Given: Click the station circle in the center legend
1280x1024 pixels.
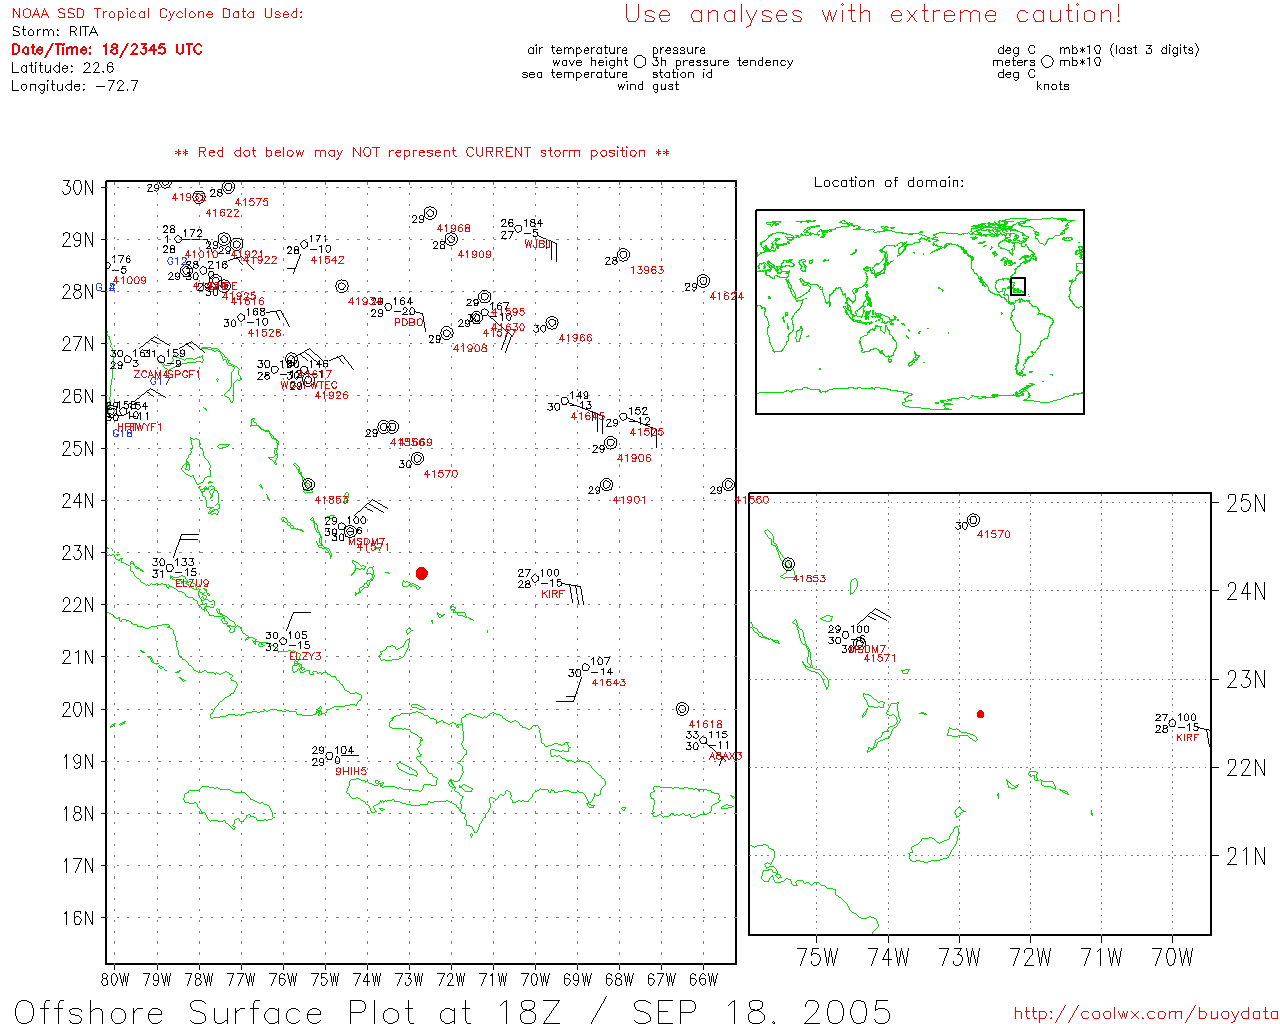Looking at the screenshot, I should [x=640, y=62].
